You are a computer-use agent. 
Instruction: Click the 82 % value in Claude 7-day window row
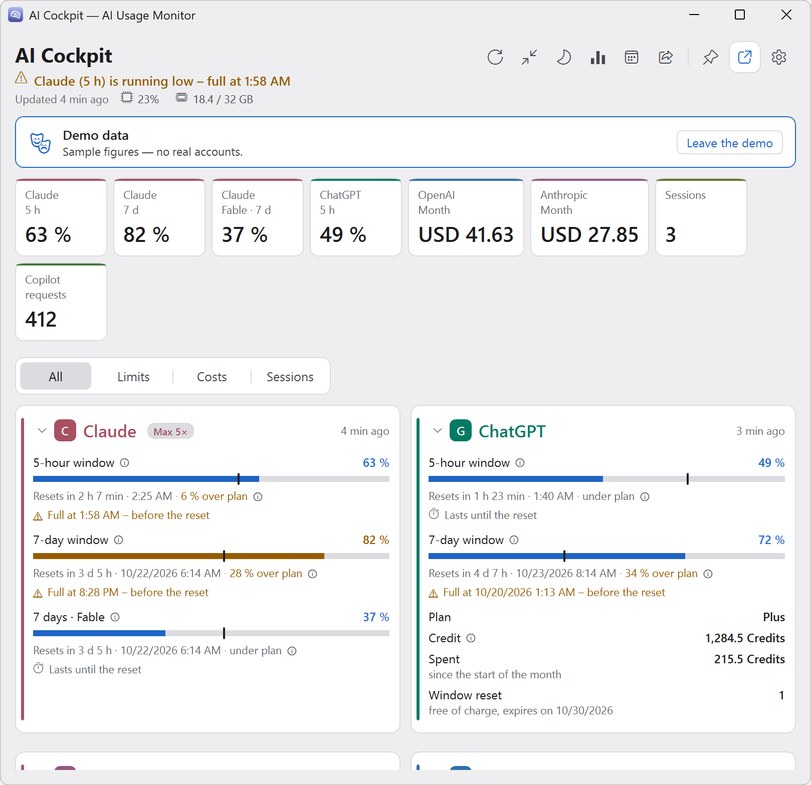376,540
